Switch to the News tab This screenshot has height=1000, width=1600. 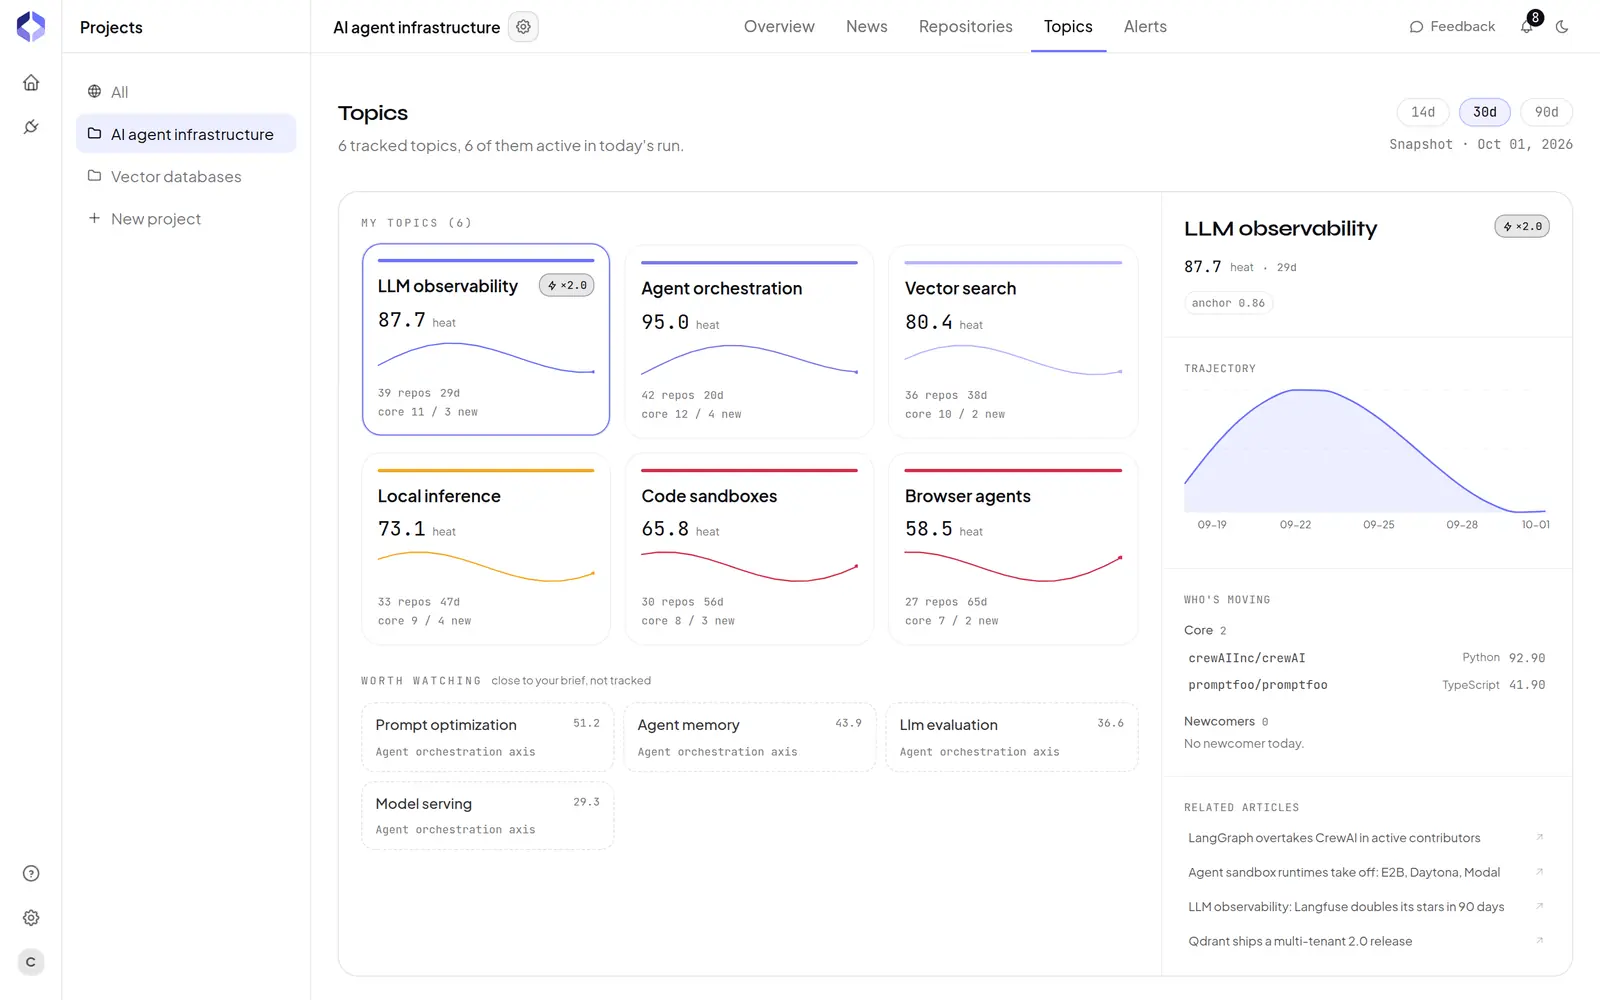click(x=867, y=27)
